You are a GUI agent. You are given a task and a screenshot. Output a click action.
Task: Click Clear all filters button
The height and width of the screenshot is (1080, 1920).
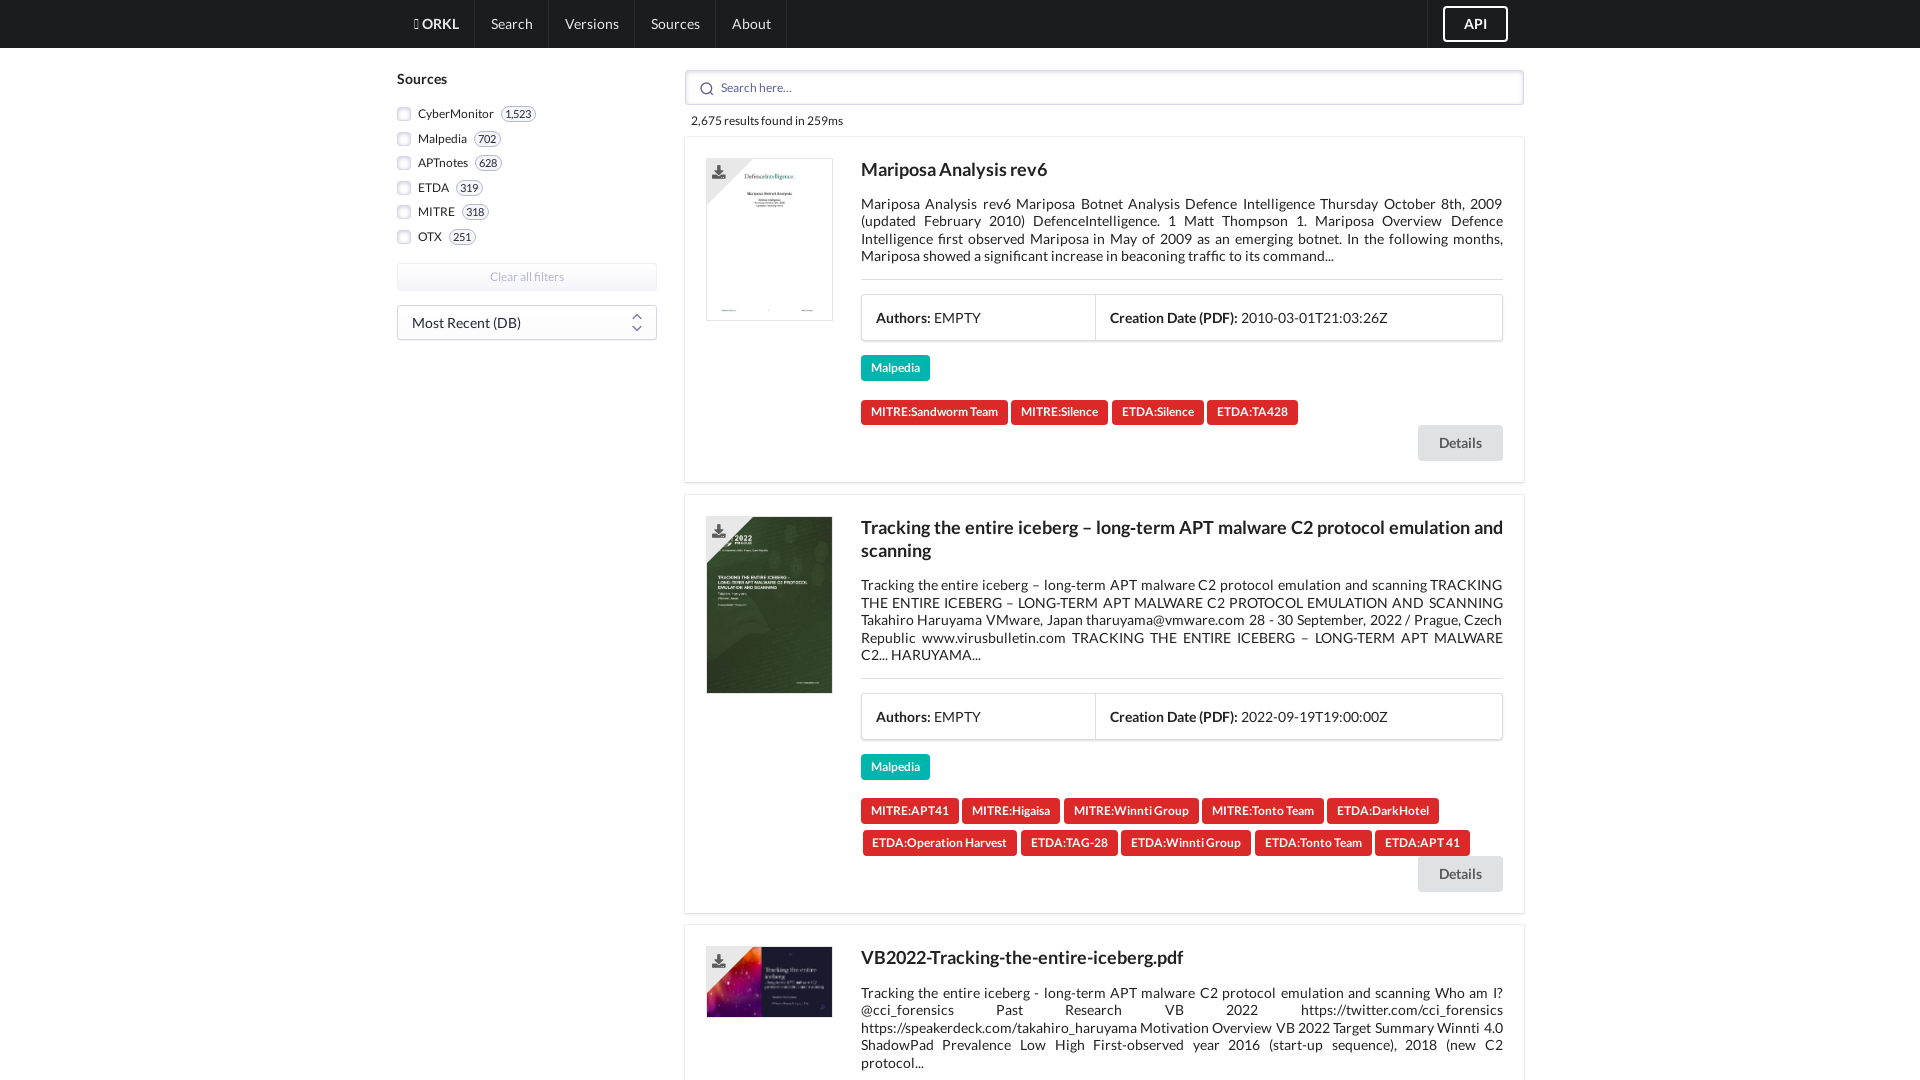(x=527, y=277)
